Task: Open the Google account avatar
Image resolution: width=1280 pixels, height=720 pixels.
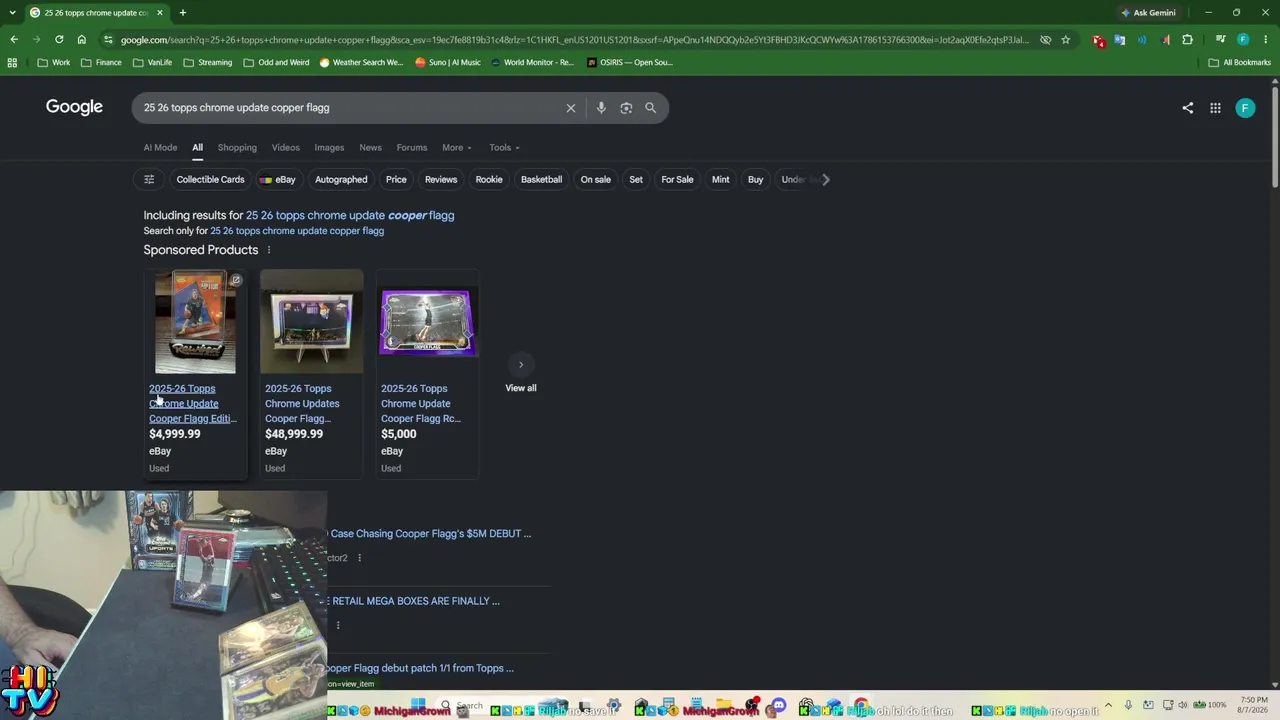Action: click(1245, 108)
